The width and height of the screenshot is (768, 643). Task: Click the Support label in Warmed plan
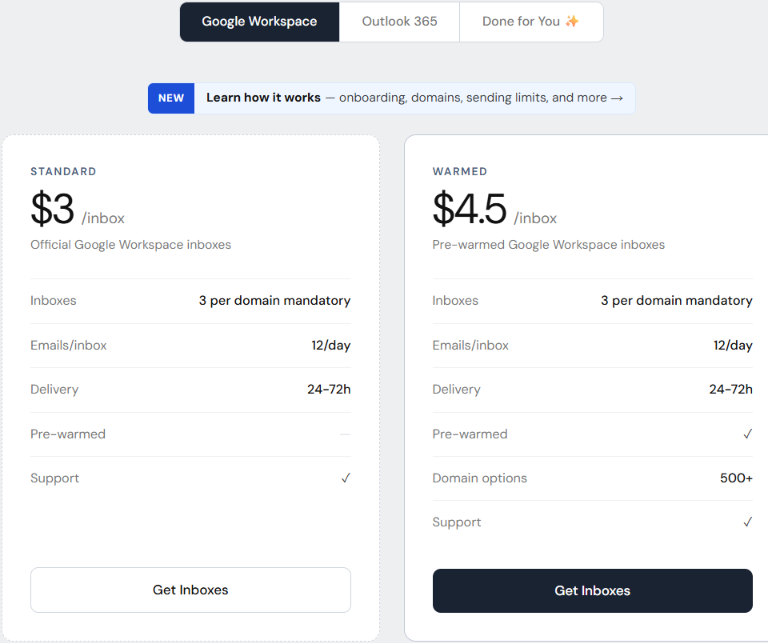456,523
